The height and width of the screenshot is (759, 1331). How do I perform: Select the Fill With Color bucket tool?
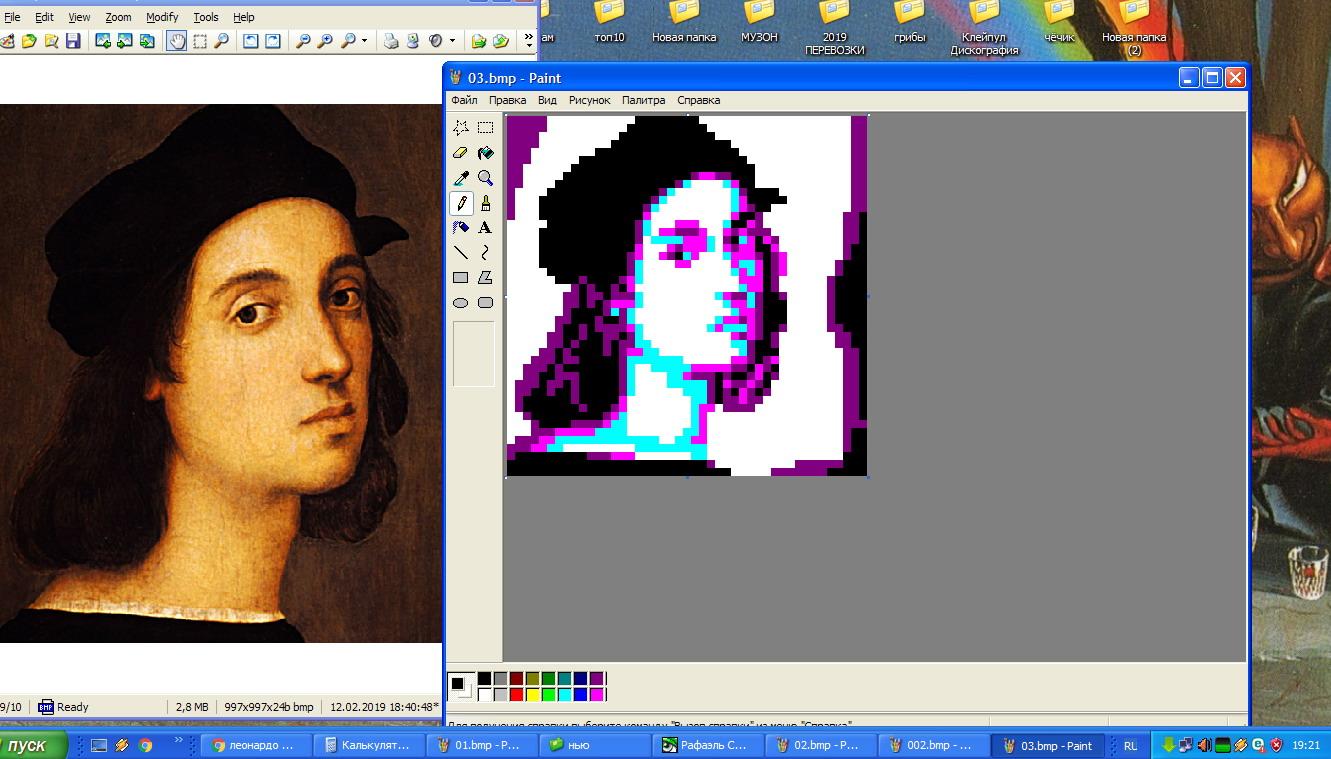point(485,153)
